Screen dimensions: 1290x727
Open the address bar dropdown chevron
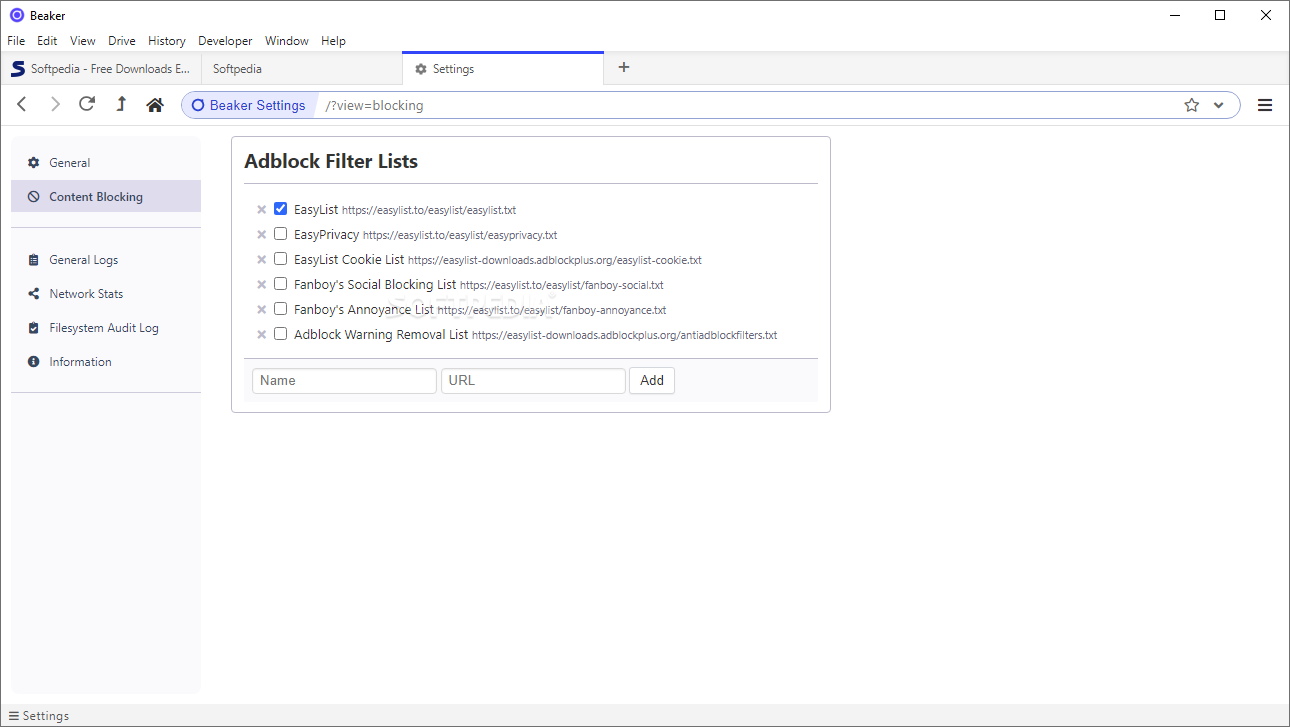1219,105
